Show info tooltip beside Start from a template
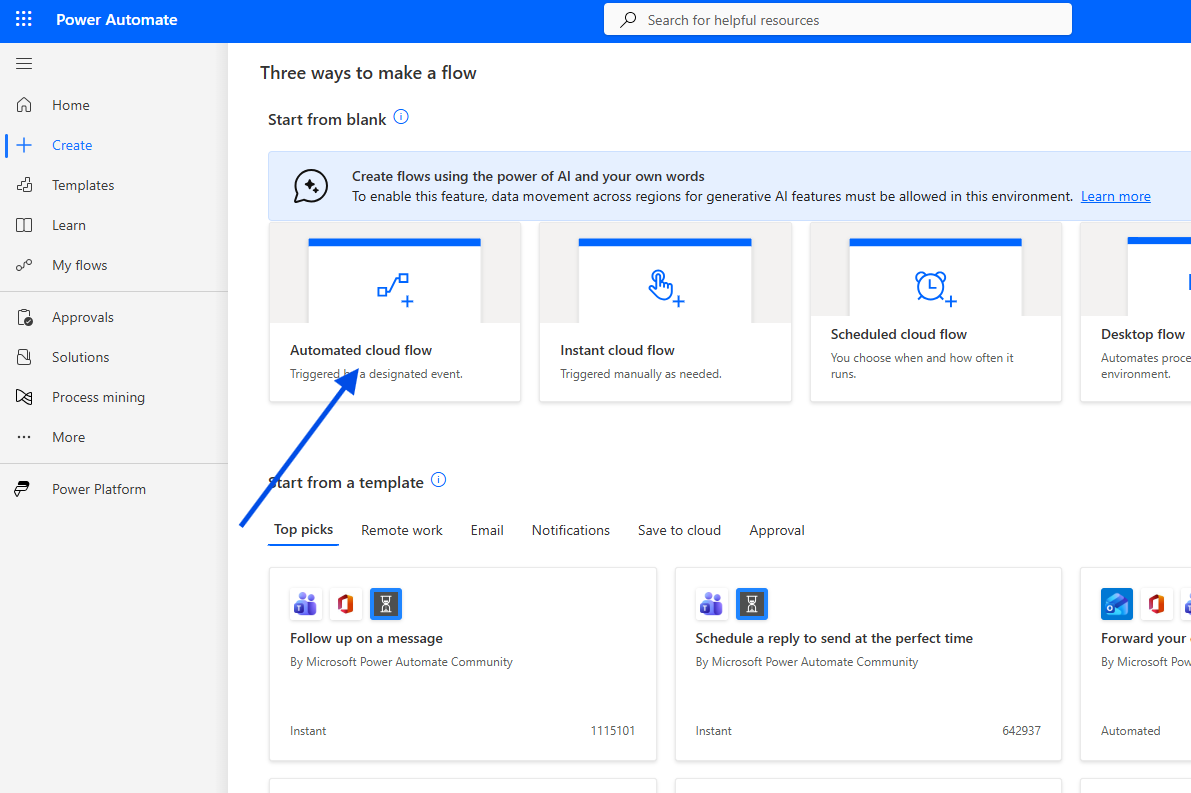The image size is (1191, 793). (438, 480)
